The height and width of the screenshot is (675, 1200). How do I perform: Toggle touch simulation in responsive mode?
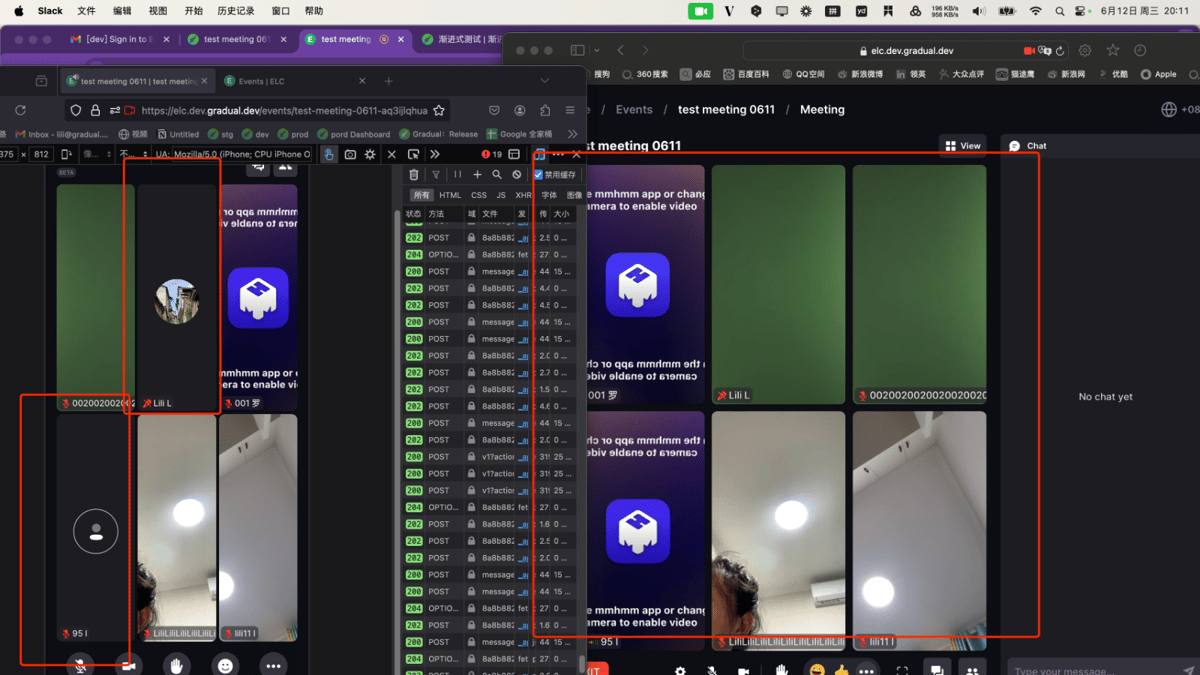(x=329, y=155)
